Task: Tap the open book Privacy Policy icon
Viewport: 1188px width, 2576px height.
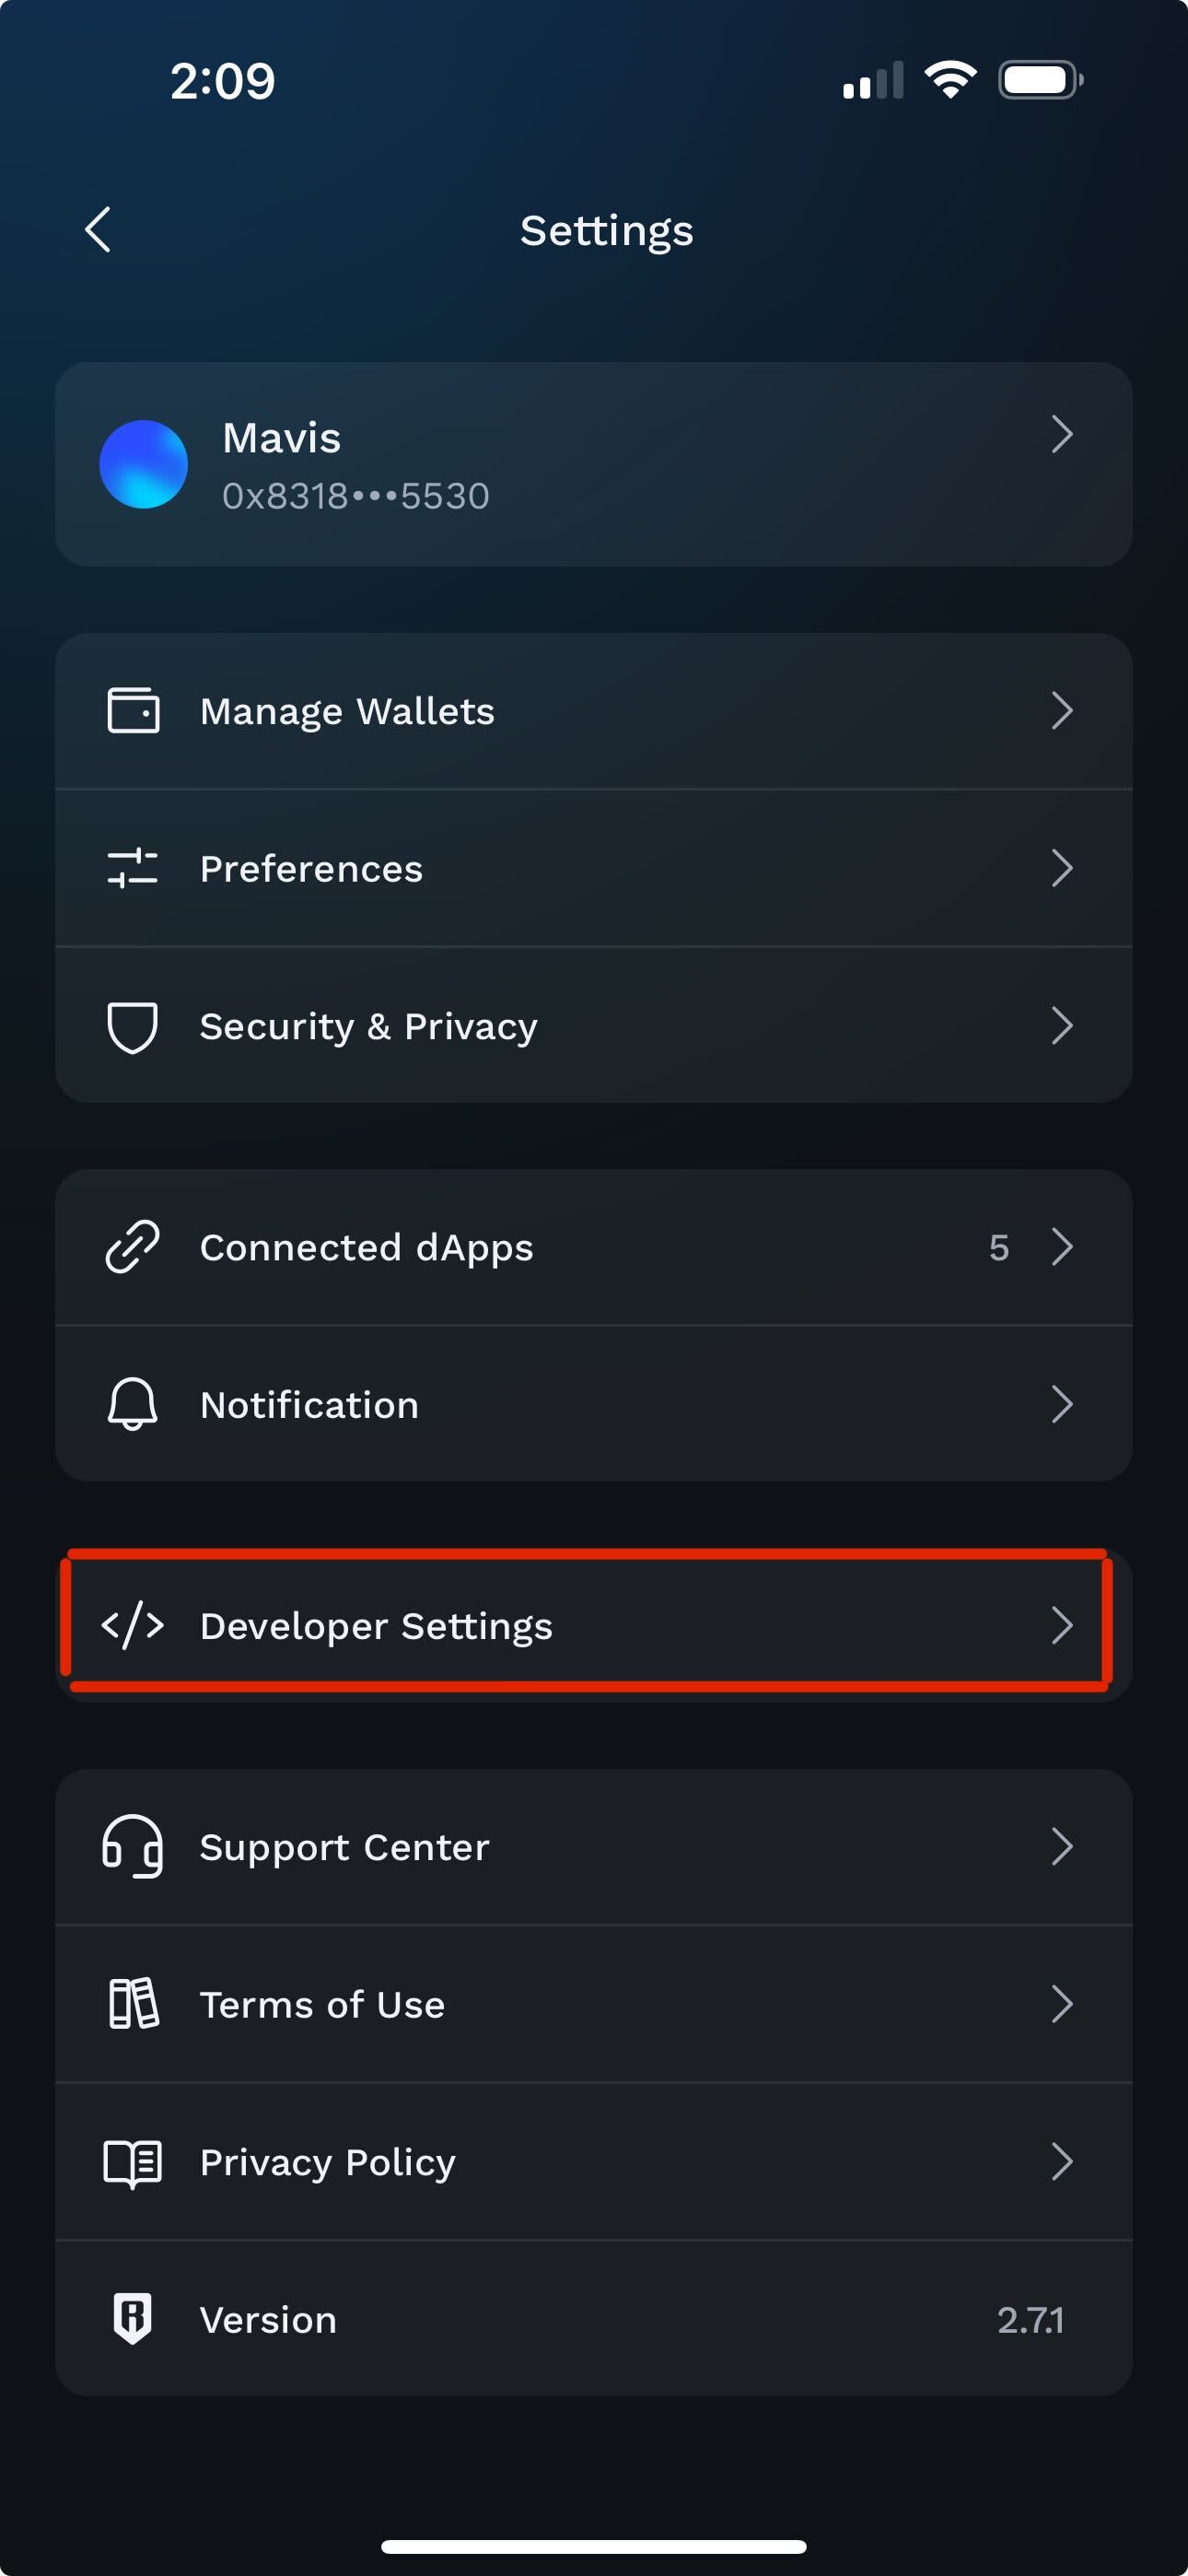Action: pos(133,2162)
